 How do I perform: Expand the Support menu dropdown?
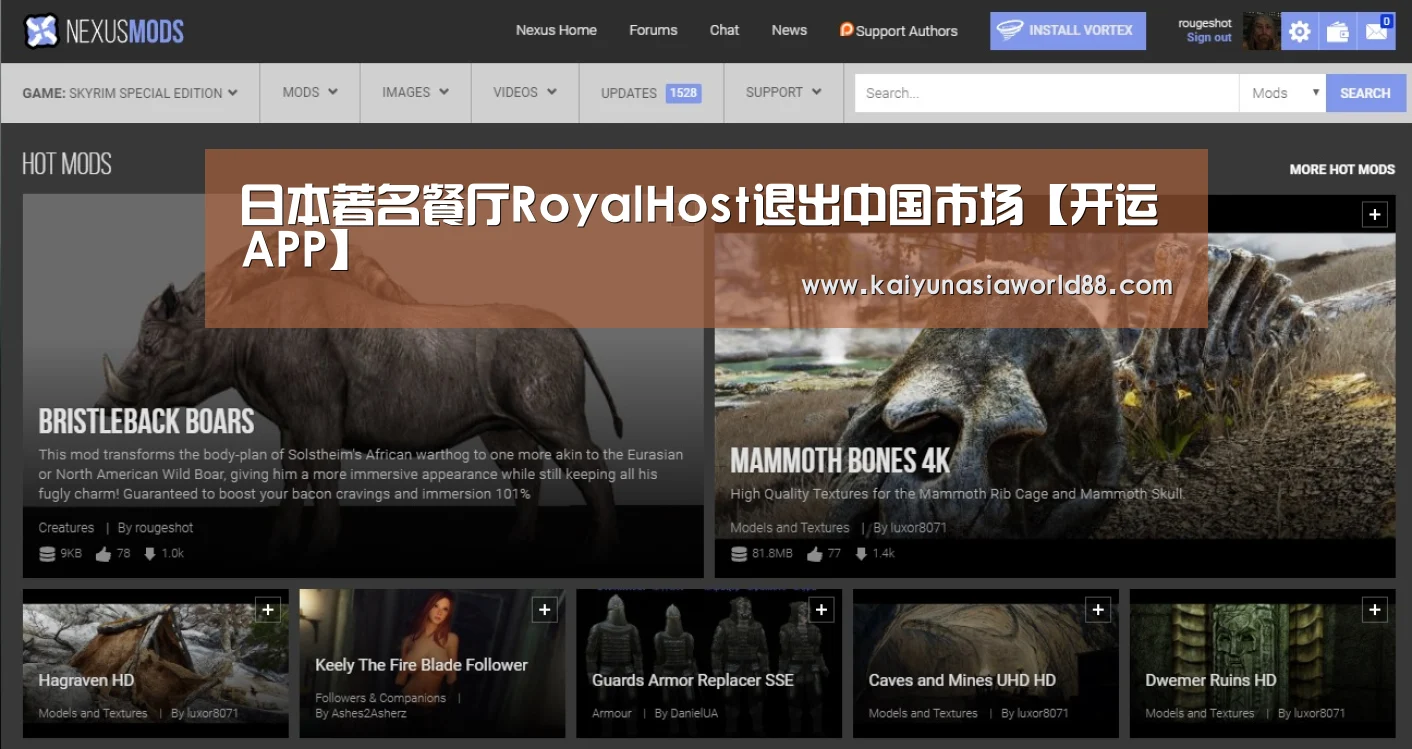[x=783, y=92]
